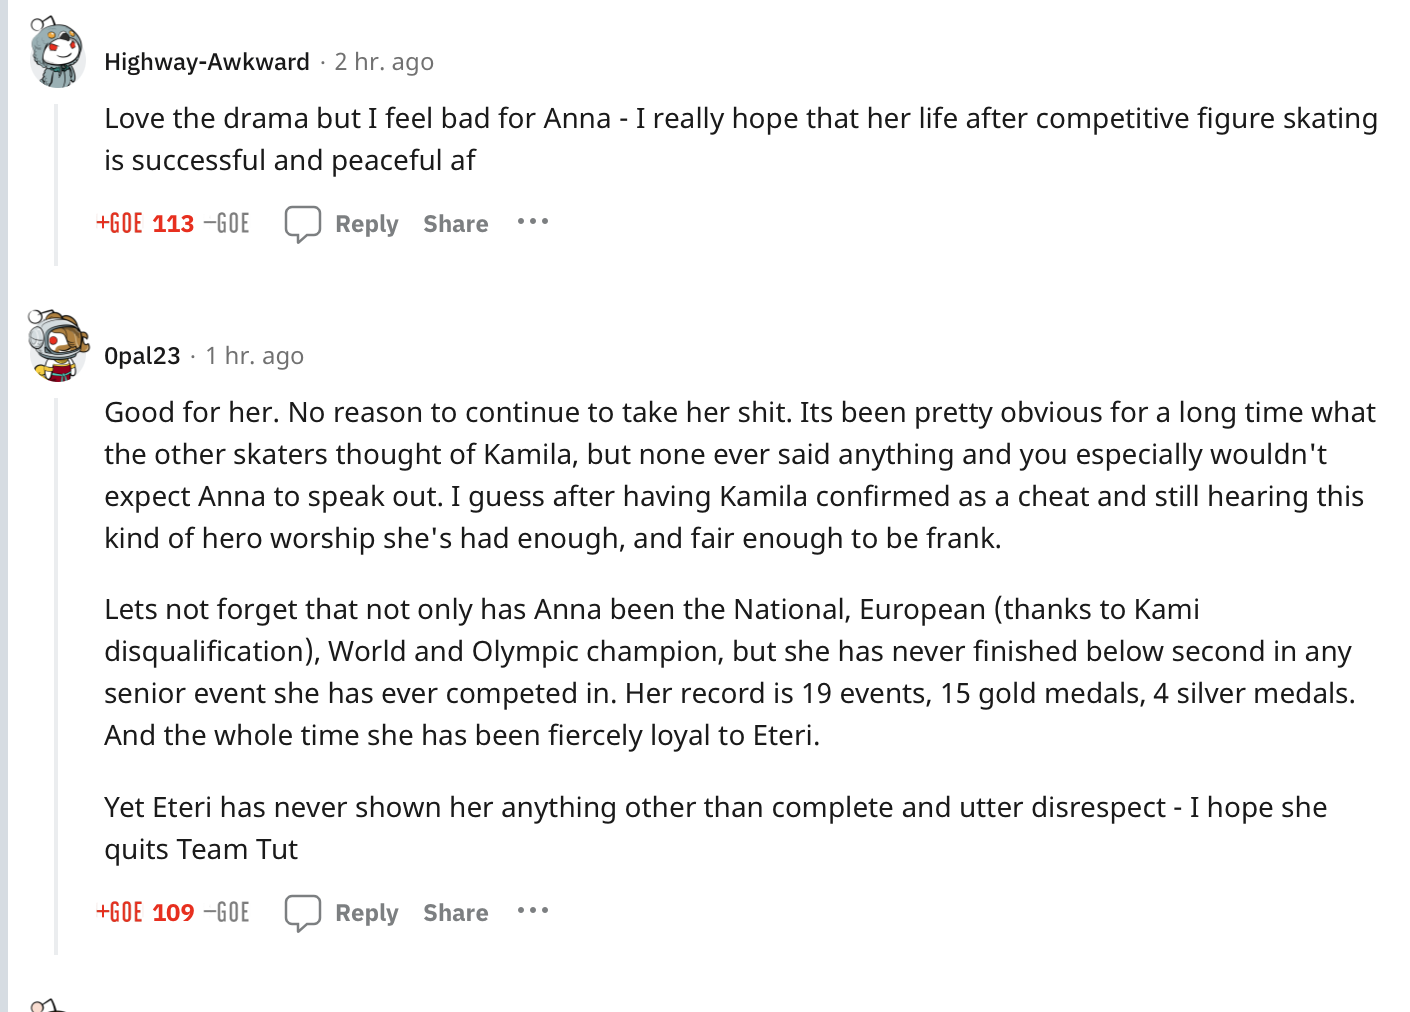
Task: Visit Highway-Awkward's user profile link
Action: click(x=207, y=62)
